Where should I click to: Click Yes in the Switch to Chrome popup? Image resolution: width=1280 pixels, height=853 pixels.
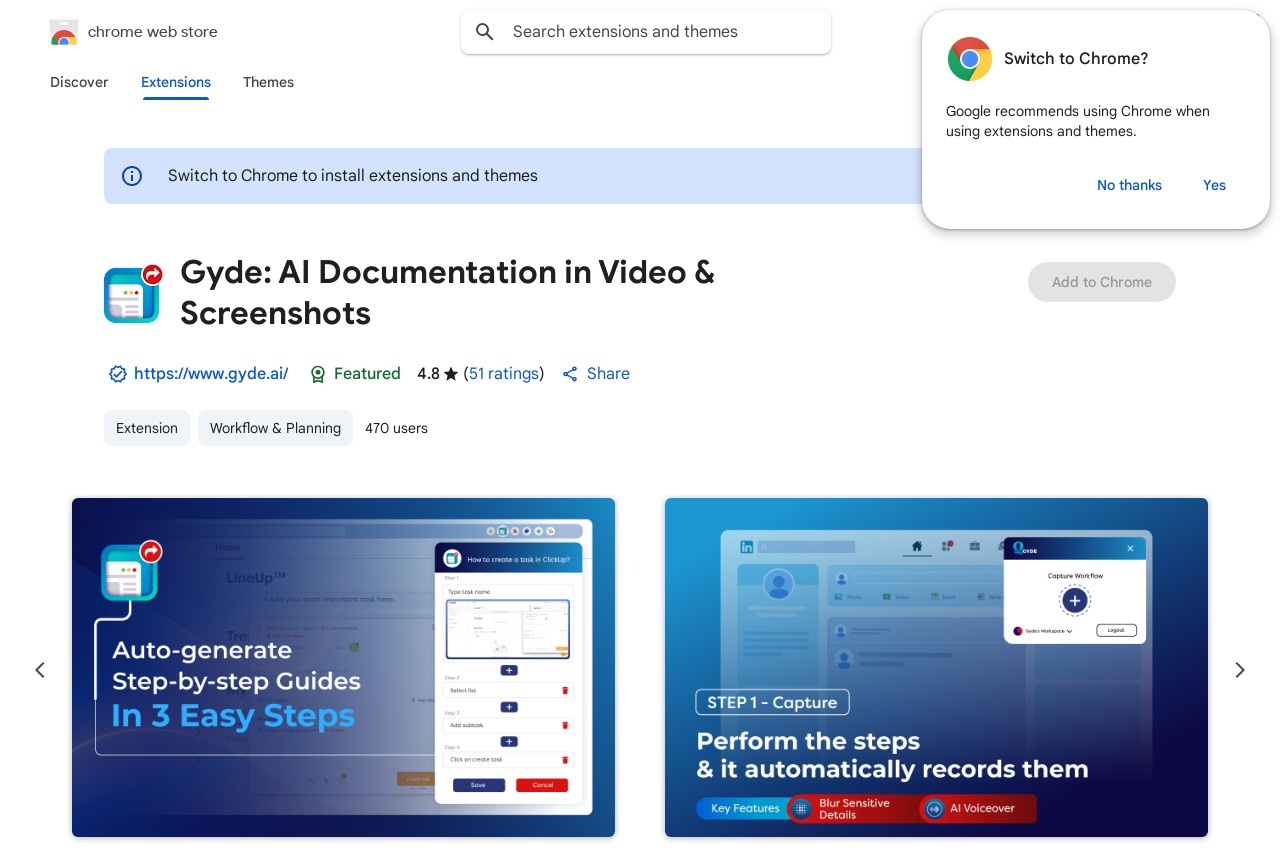[x=1214, y=185]
